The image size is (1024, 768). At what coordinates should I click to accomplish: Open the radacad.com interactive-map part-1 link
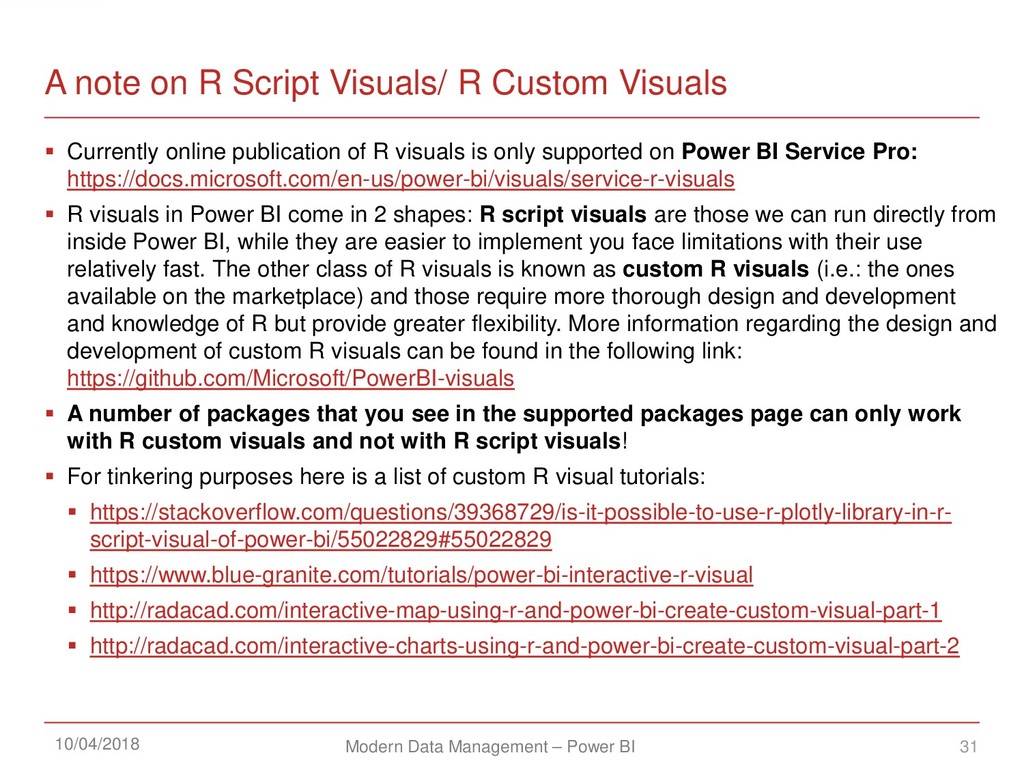point(515,610)
